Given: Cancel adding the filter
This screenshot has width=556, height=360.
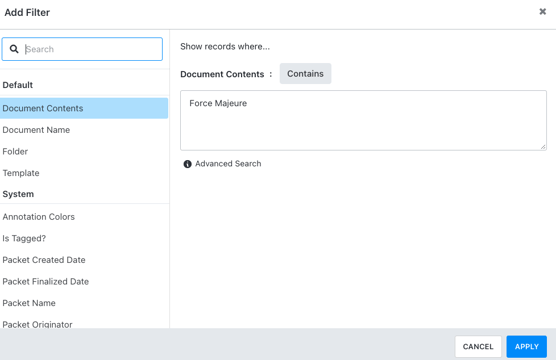Looking at the screenshot, I should point(478,347).
